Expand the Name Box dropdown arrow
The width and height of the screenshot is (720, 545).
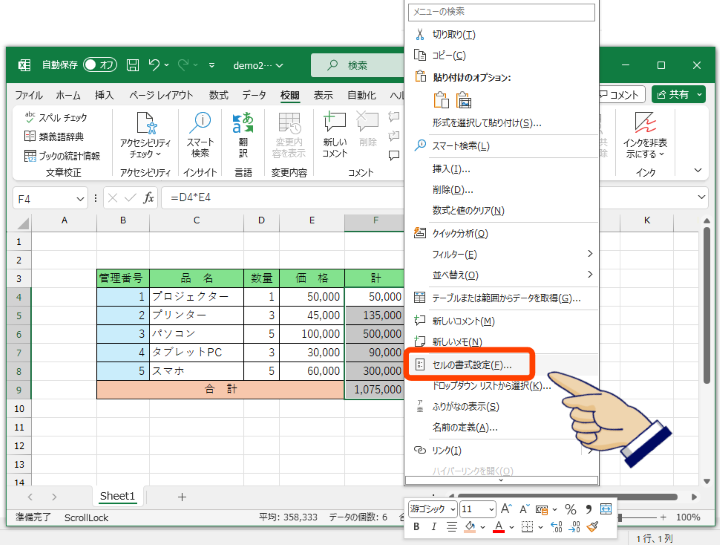pos(87,198)
